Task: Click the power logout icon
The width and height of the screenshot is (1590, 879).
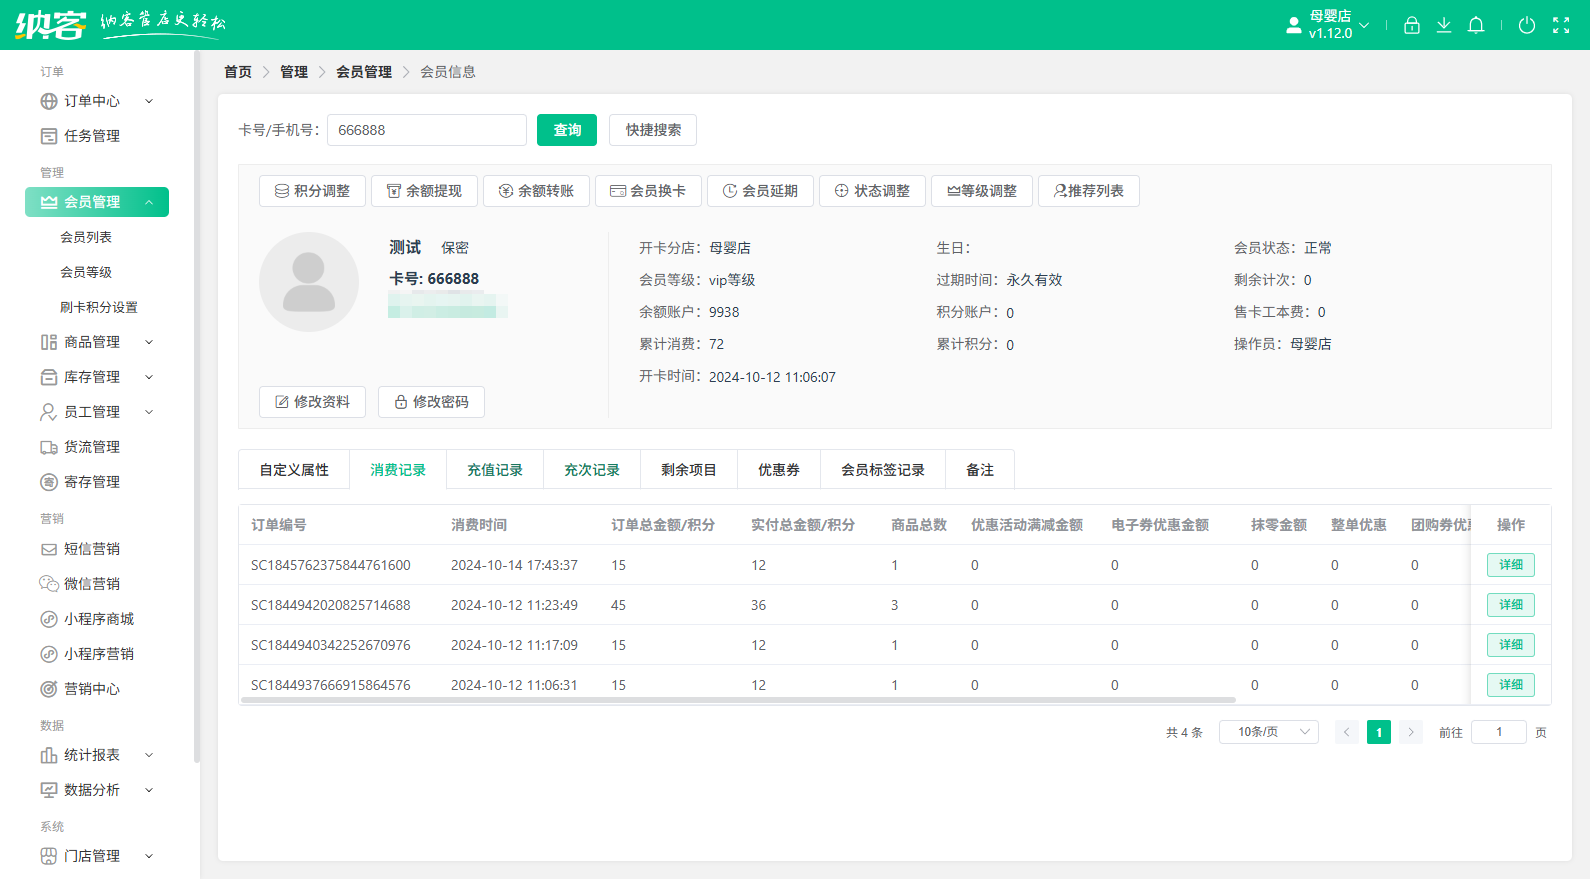Action: pyautogui.click(x=1526, y=25)
